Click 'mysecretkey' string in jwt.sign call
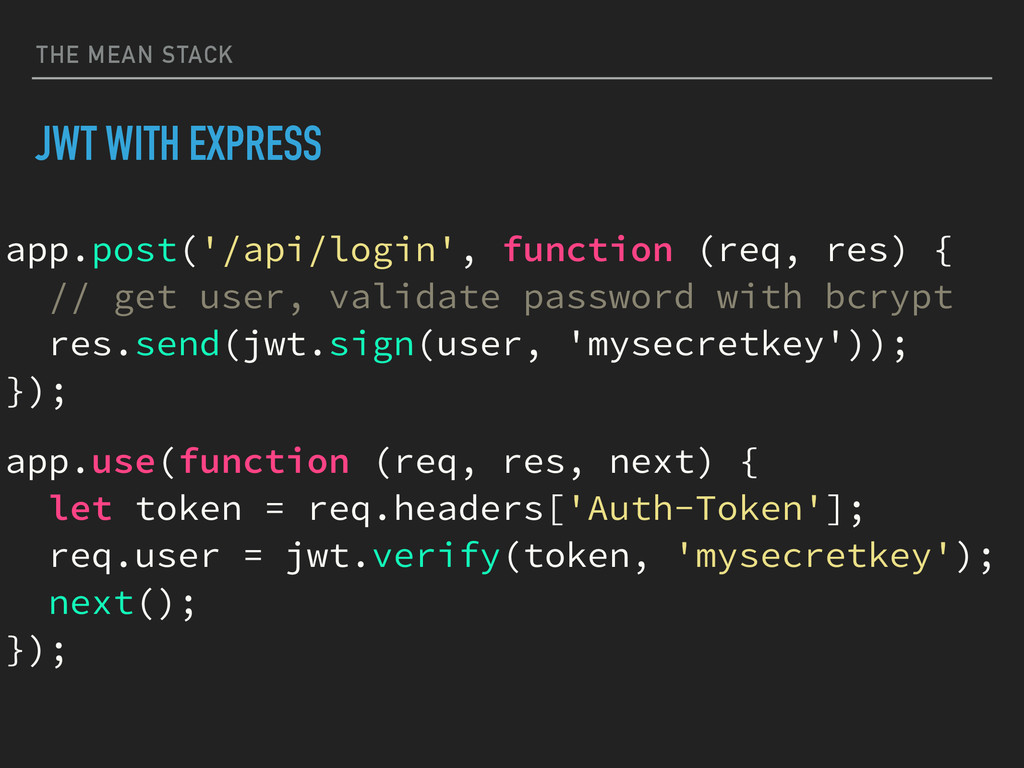Viewport: 1024px width, 768px height. [705, 346]
